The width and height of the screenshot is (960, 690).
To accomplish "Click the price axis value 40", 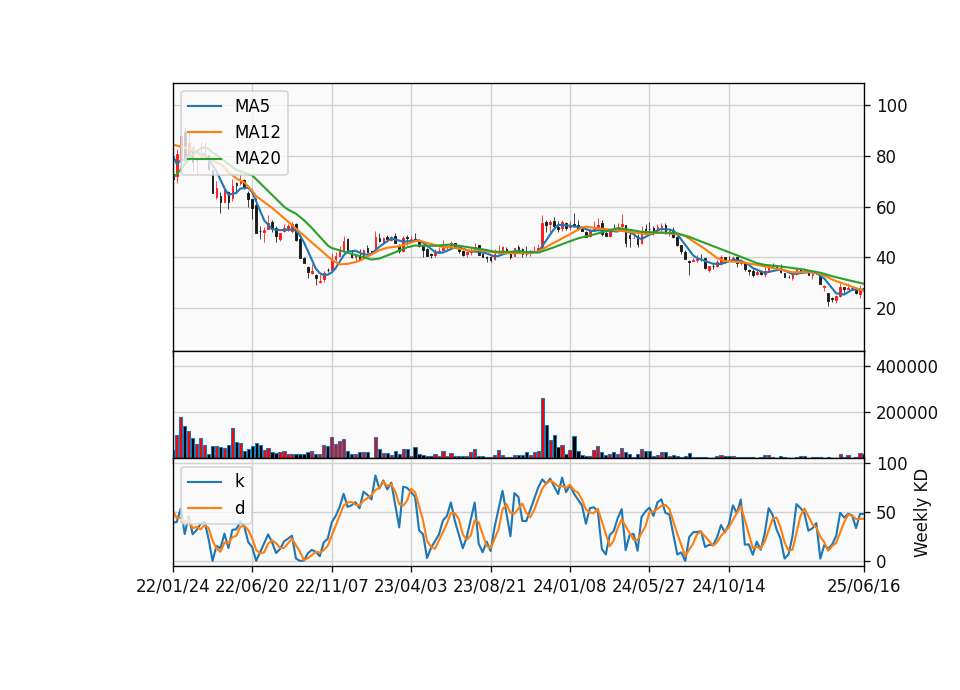I will coord(887,258).
